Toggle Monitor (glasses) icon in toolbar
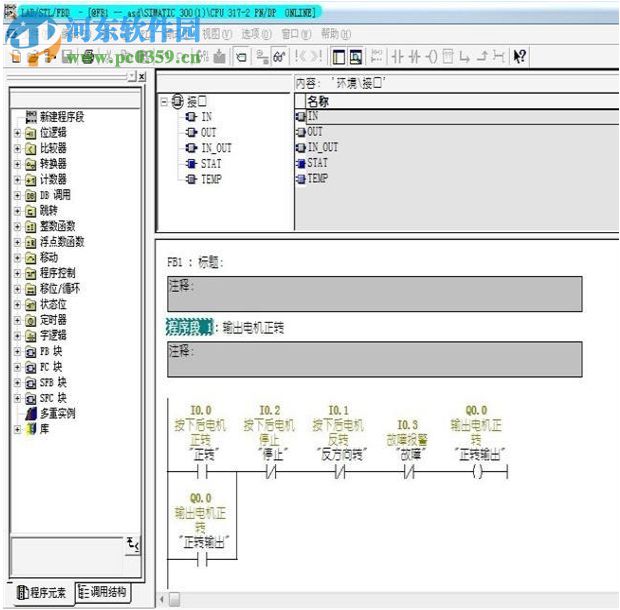This screenshot has height=610, width=620. [279, 57]
